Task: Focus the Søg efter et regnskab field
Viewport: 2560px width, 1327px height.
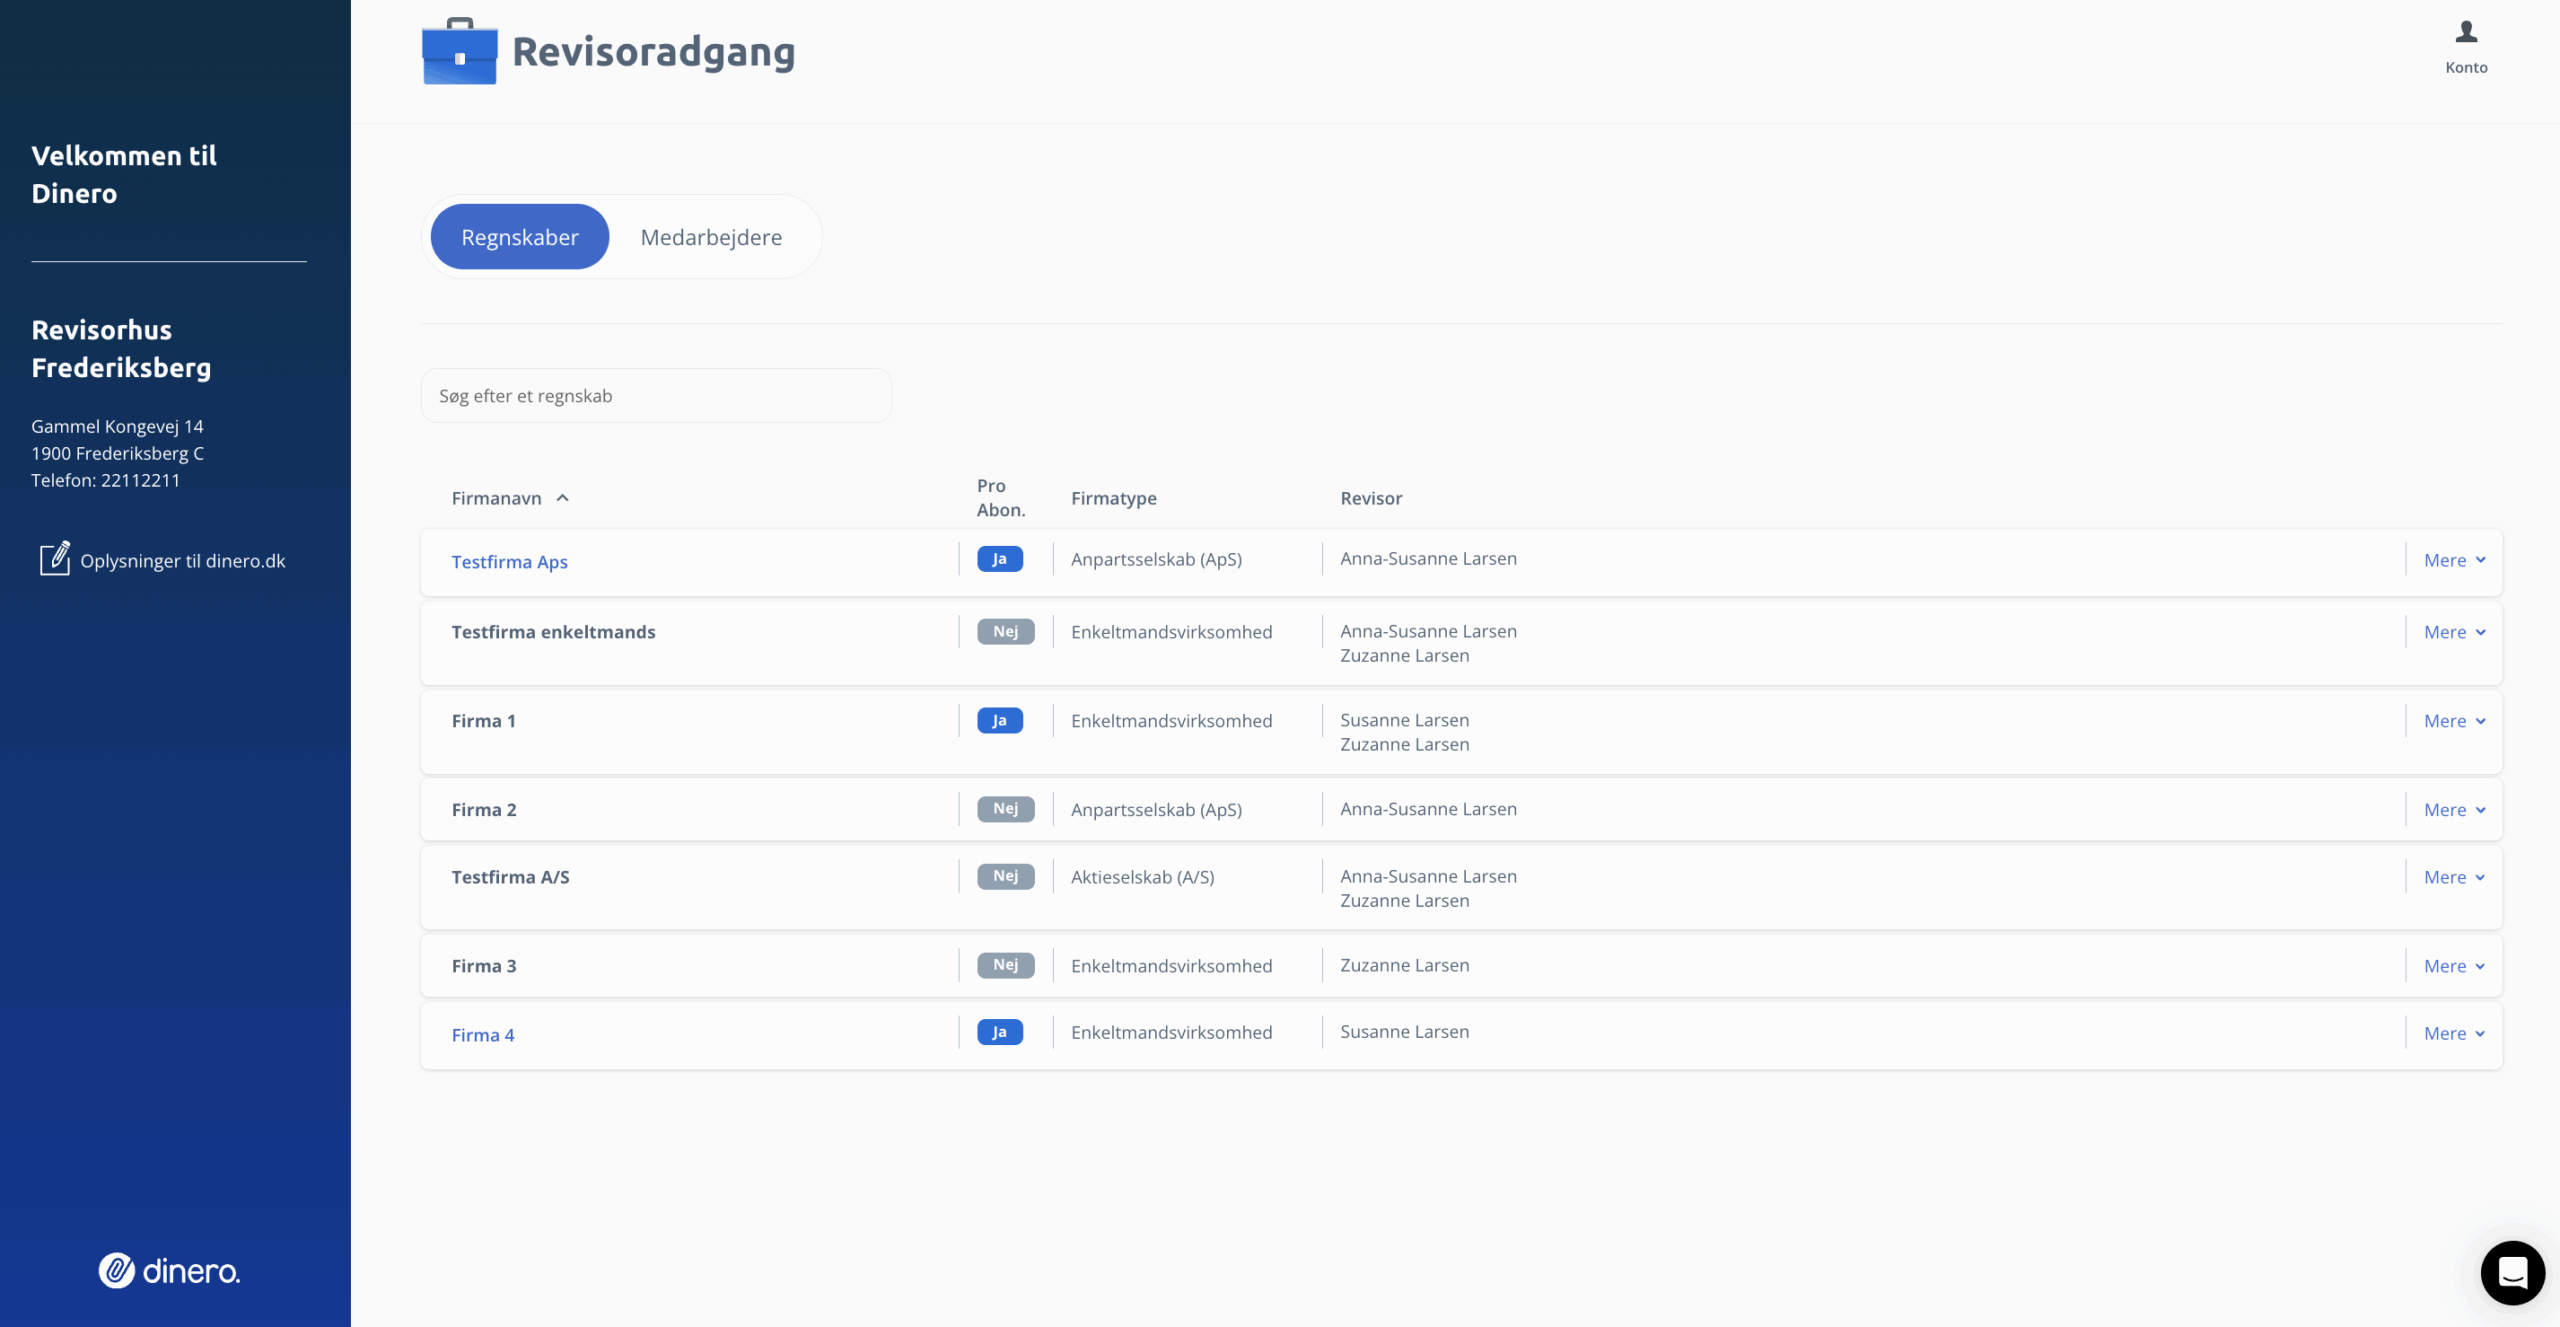Action: [x=656, y=396]
